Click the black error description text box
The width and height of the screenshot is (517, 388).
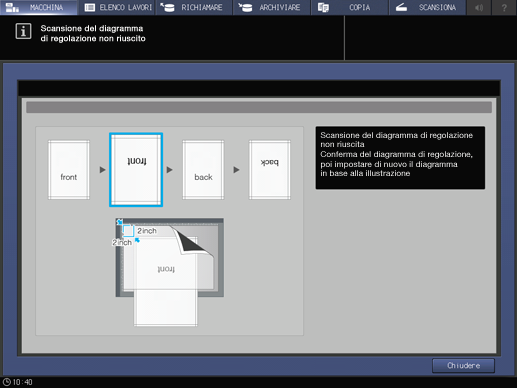click(x=400, y=158)
